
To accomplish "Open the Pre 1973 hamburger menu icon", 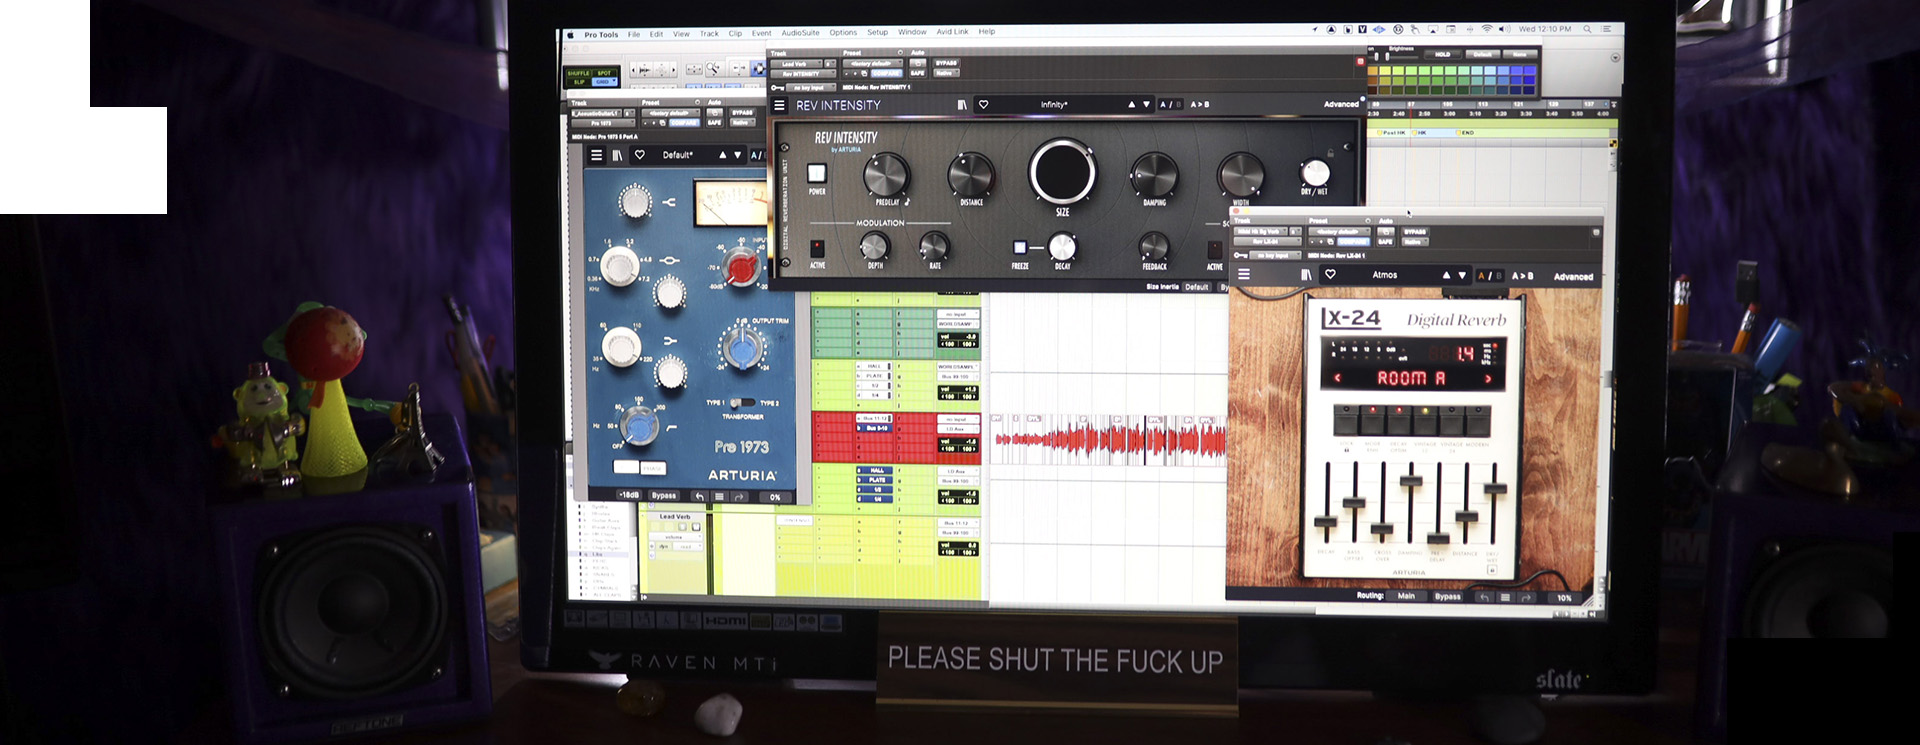I will click(x=596, y=155).
